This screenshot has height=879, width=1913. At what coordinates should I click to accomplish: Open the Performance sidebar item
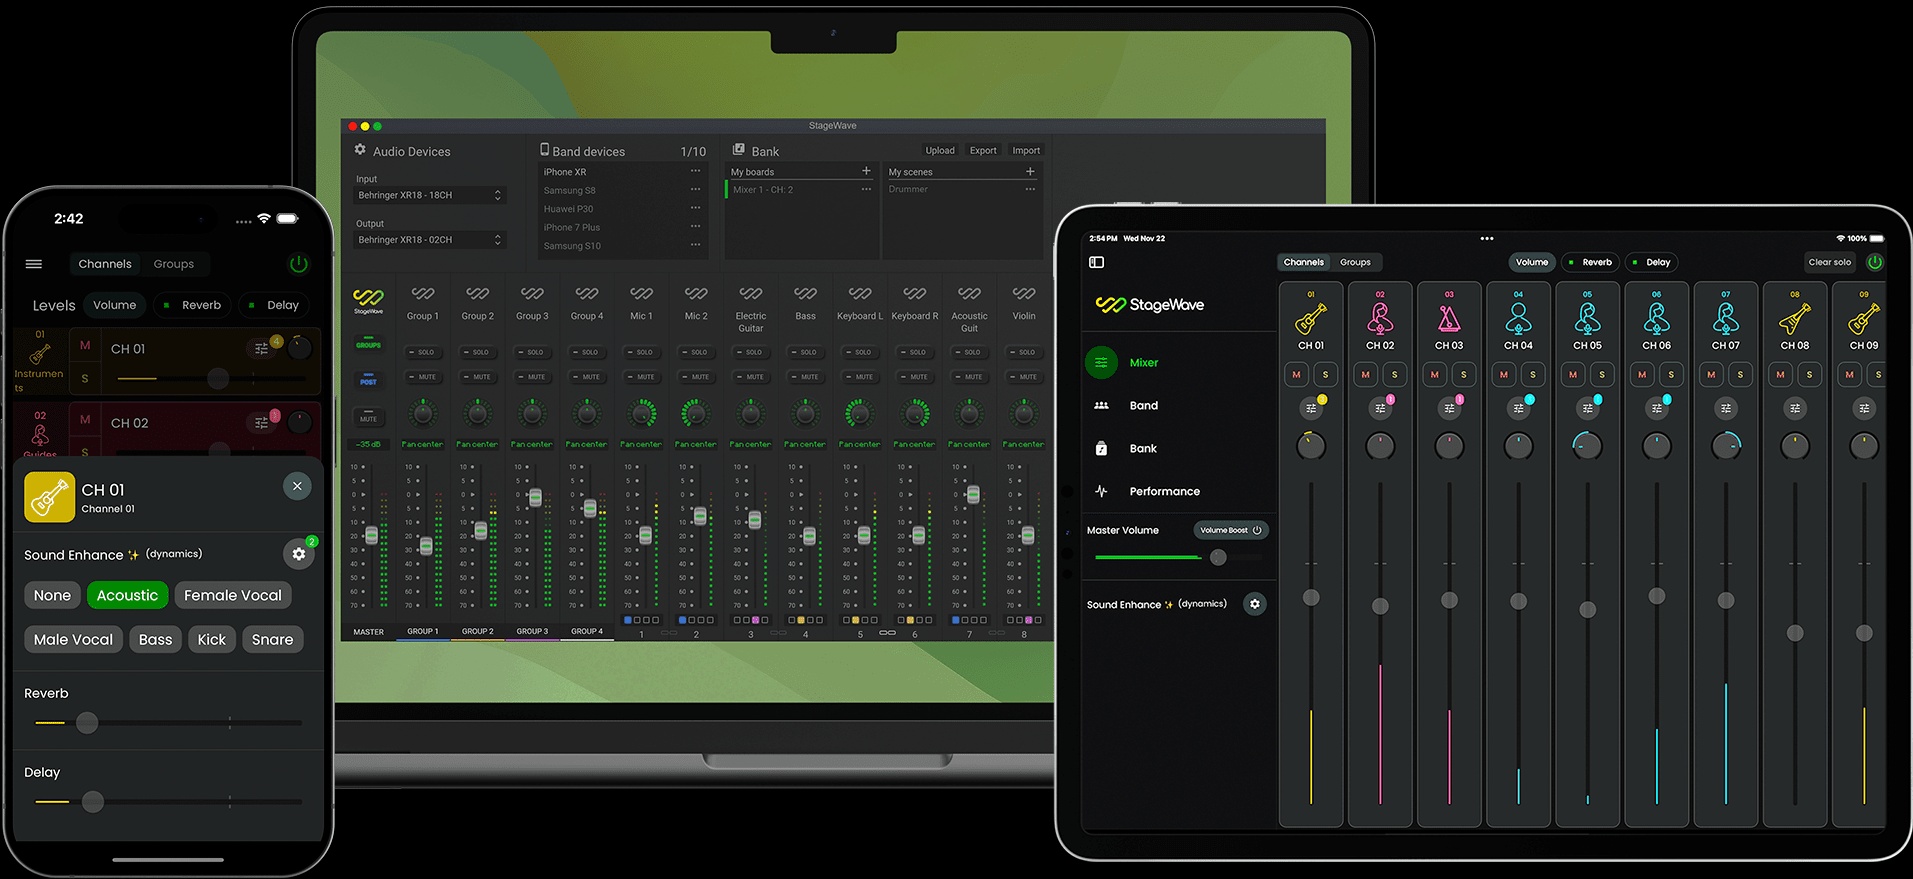click(x=1164, y=491)
